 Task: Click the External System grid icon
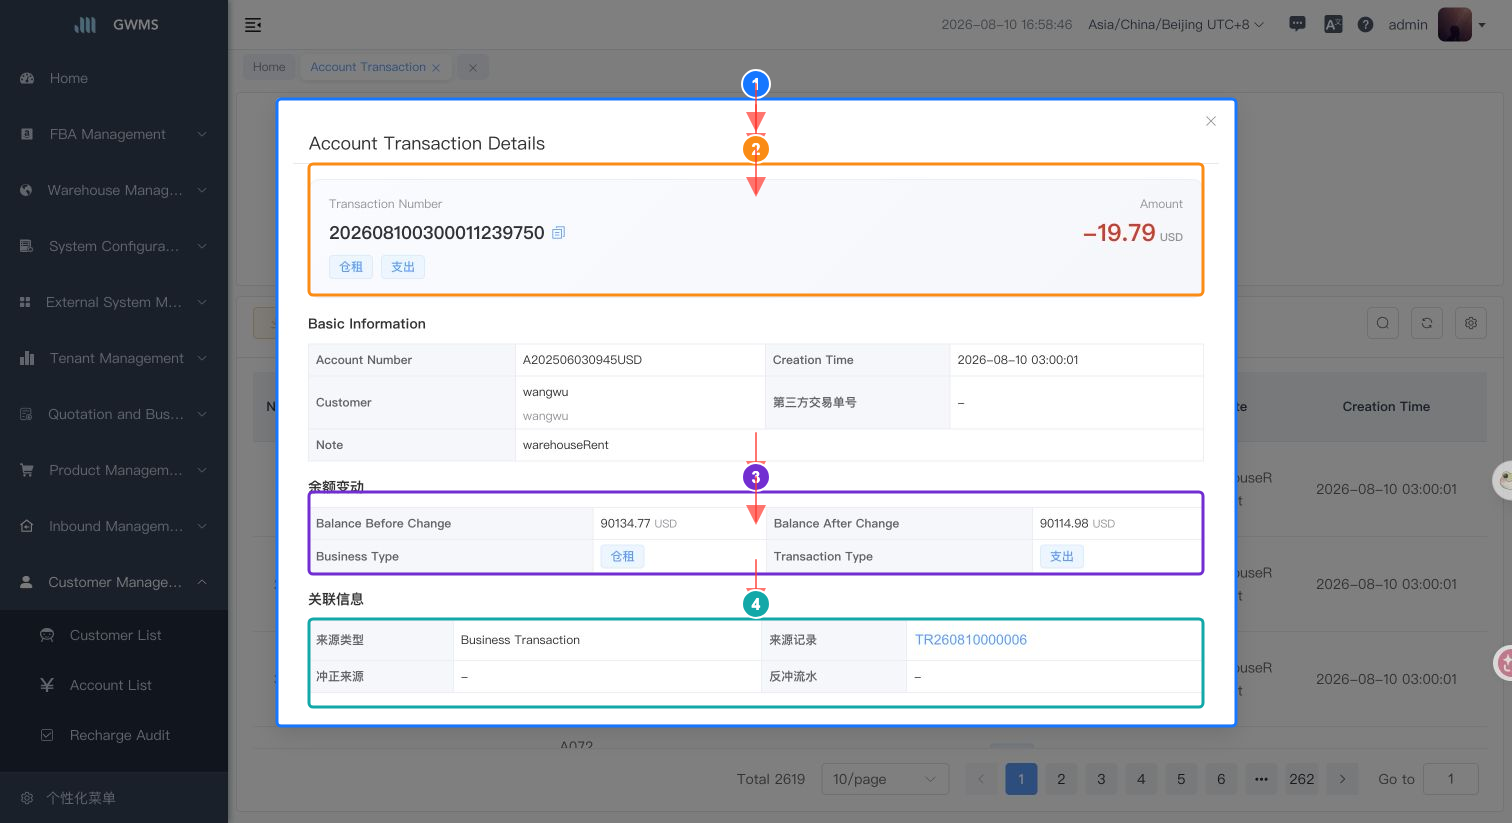click(25, 302)
